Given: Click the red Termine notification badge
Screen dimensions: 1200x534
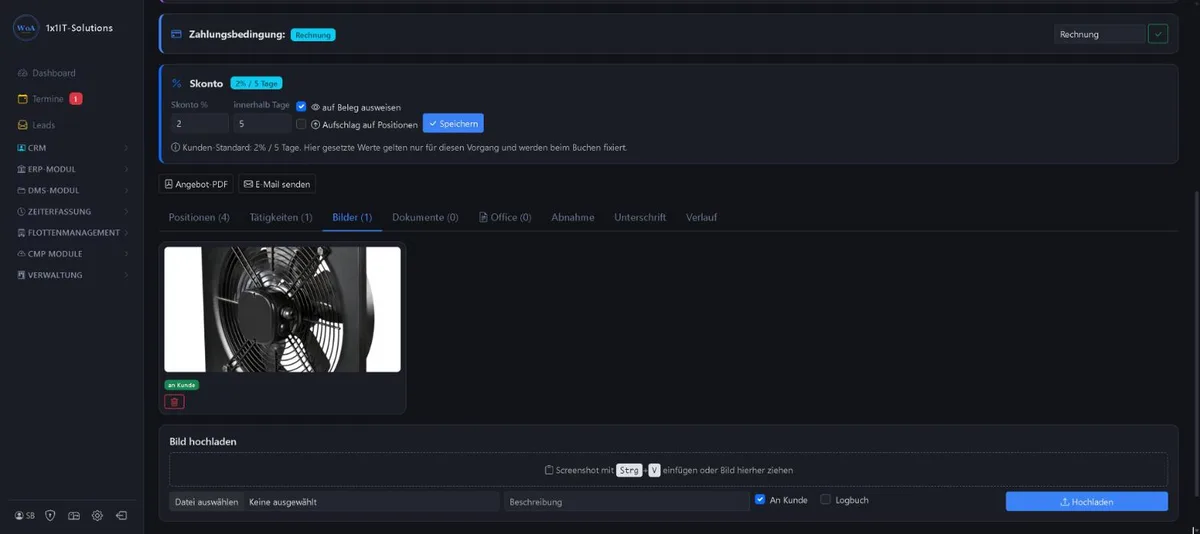Looking at the screenshot, I should (76, 99).
